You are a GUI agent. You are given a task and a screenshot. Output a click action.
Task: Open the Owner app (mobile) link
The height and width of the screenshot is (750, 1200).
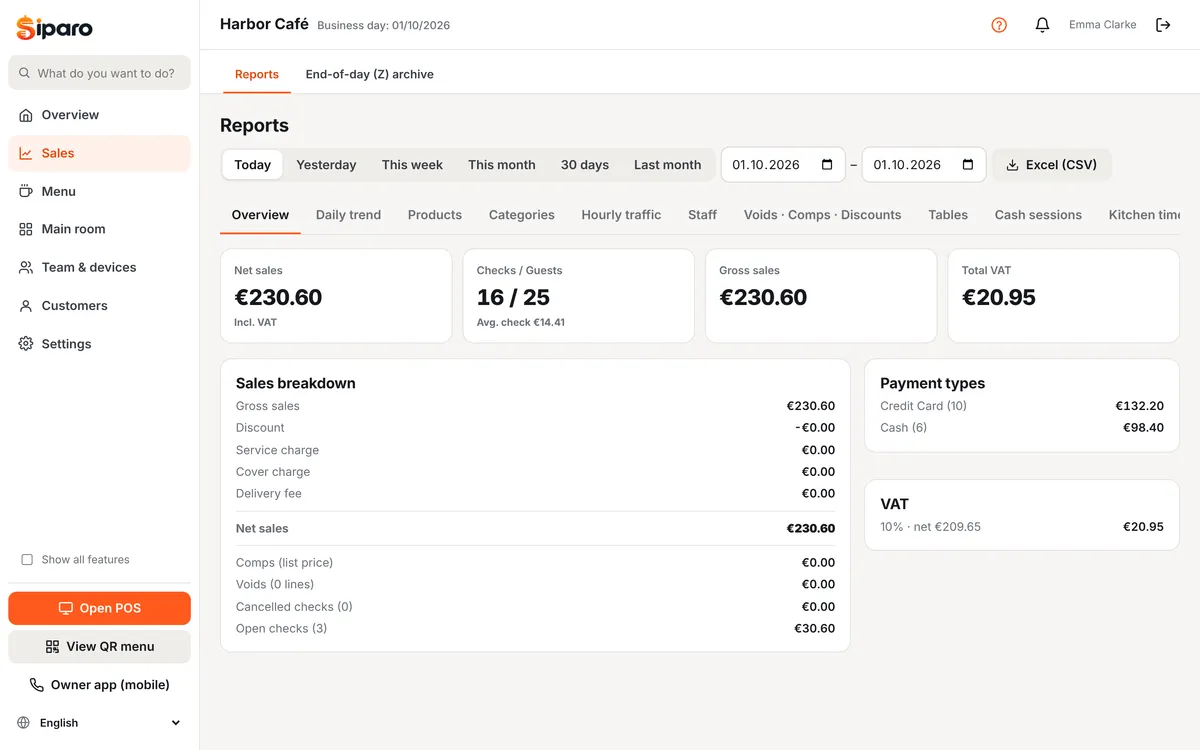tap(99, 685)
